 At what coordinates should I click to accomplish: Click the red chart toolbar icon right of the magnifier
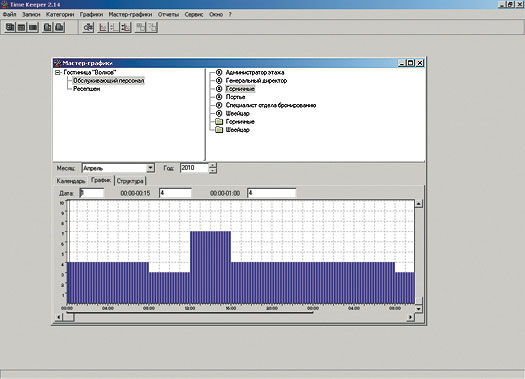pos(103,27)
